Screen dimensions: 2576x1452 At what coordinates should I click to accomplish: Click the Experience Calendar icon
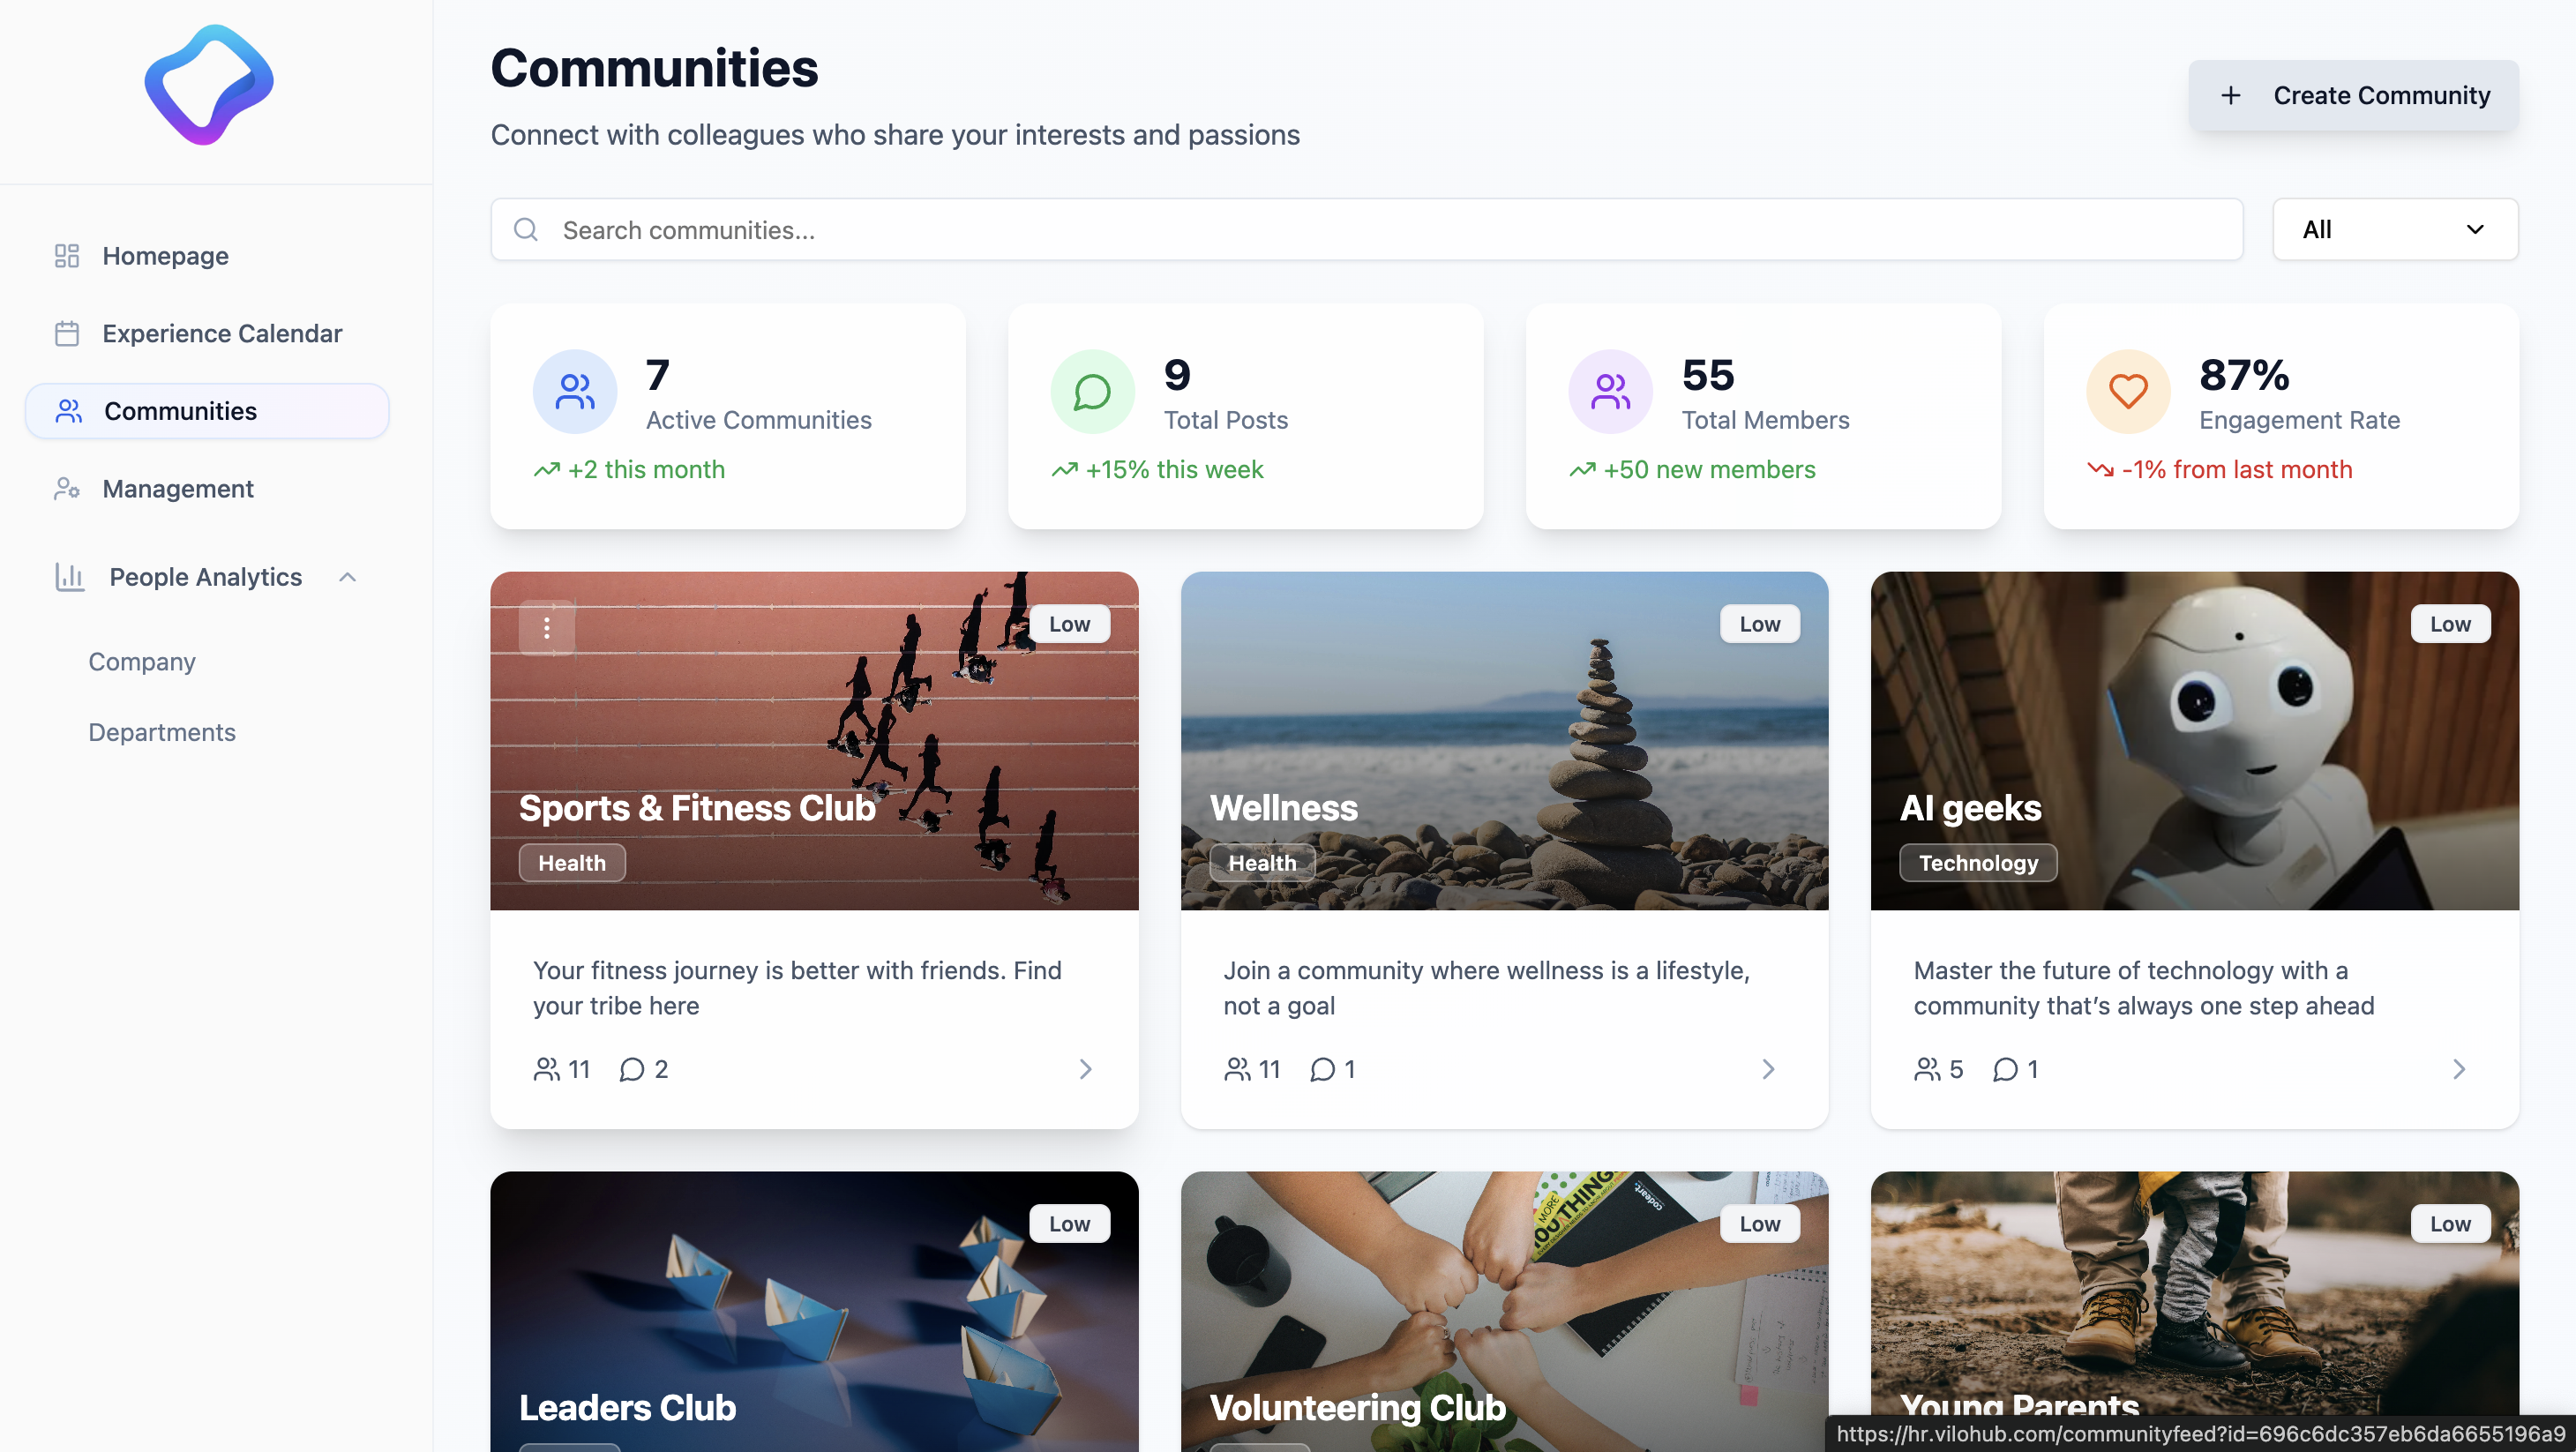coord(67,333)
